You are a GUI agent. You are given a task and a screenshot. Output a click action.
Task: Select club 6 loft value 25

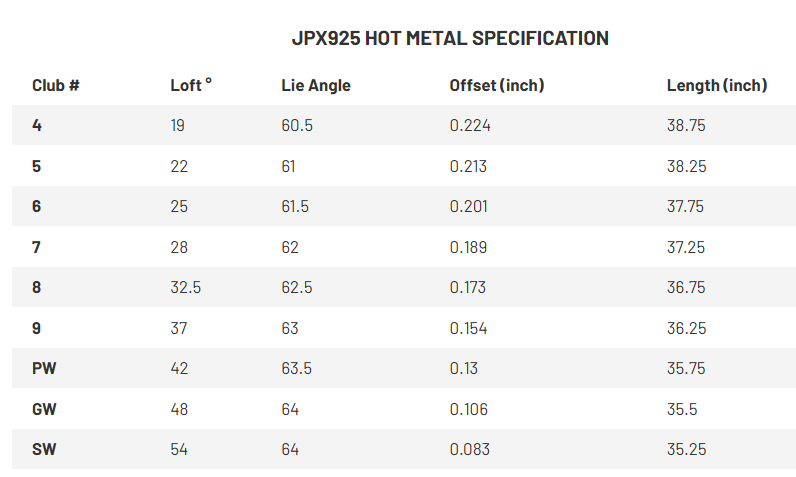(x=179, y=207)
